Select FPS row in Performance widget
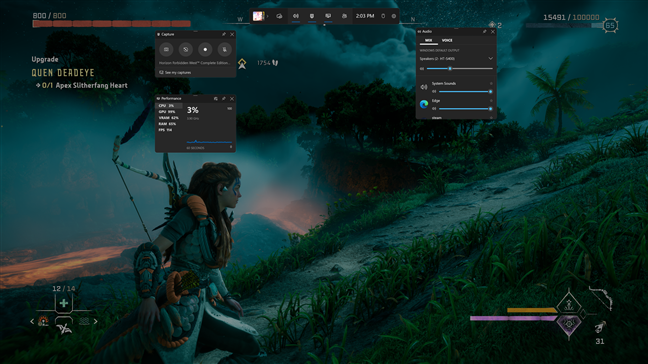The image size is (648, 364). (x=169, y=130)
